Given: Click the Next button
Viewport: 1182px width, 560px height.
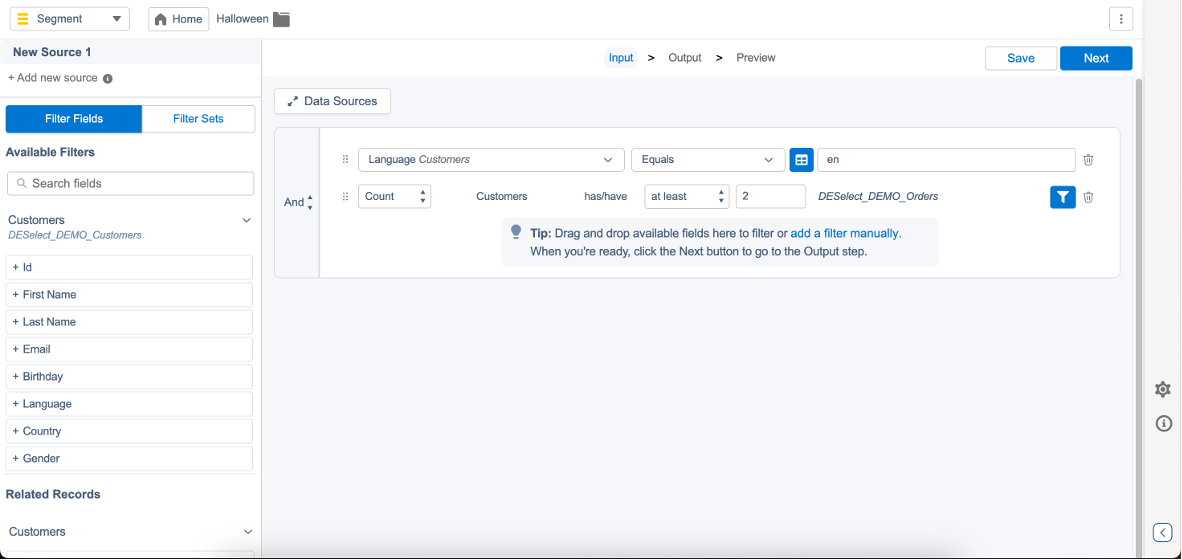Looking at the screenshot, I should coord(1096,58).
